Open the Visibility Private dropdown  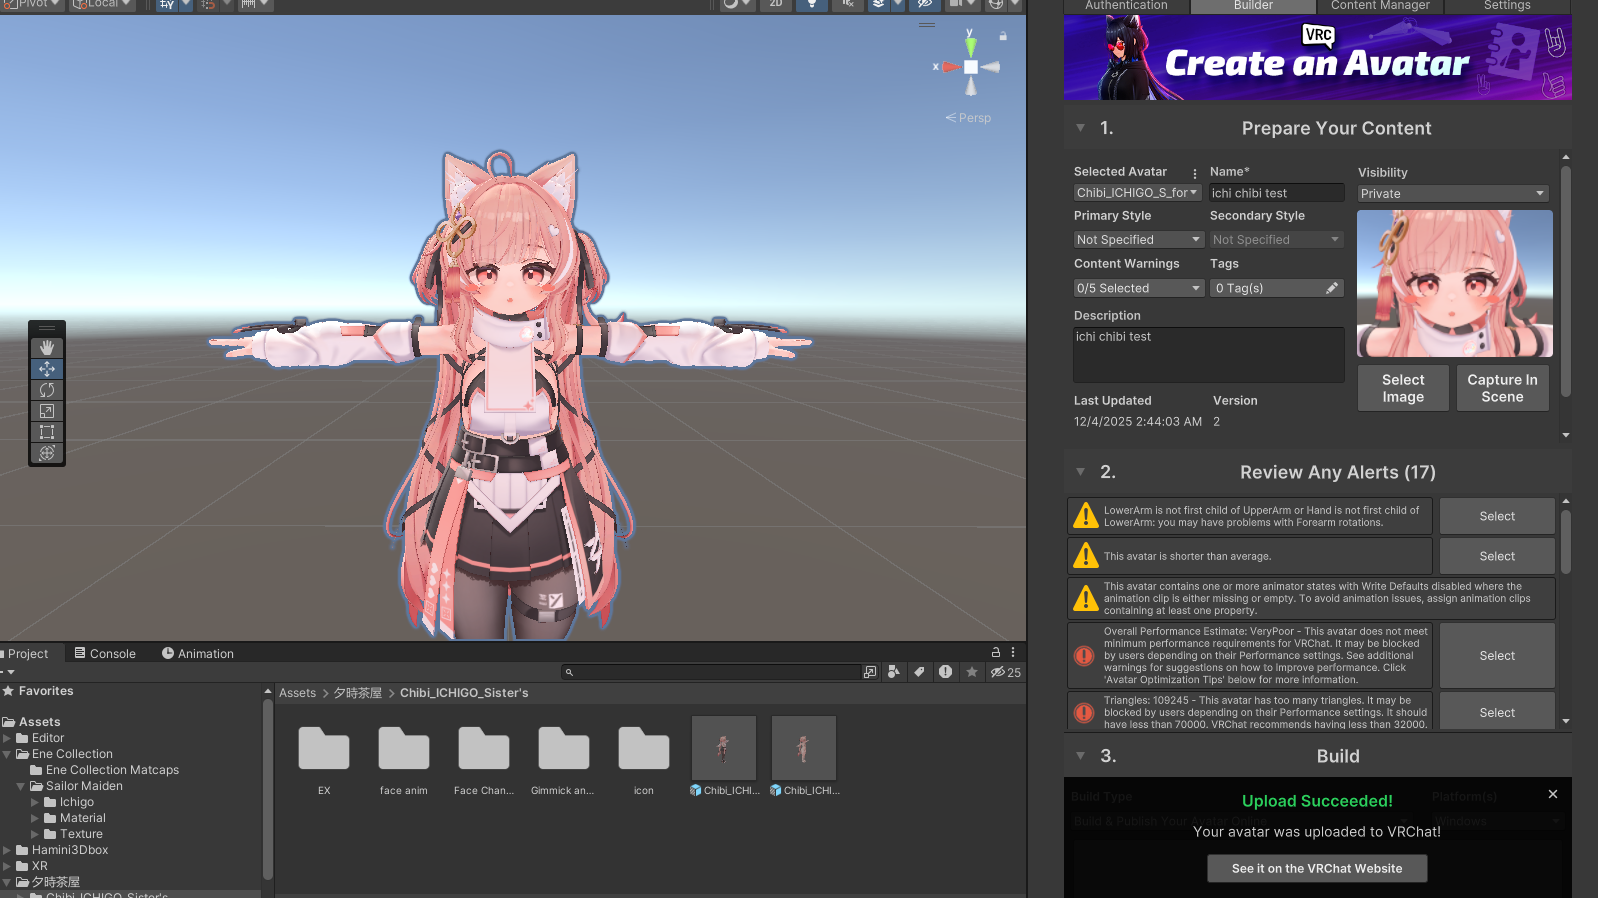coord(1454,193)
